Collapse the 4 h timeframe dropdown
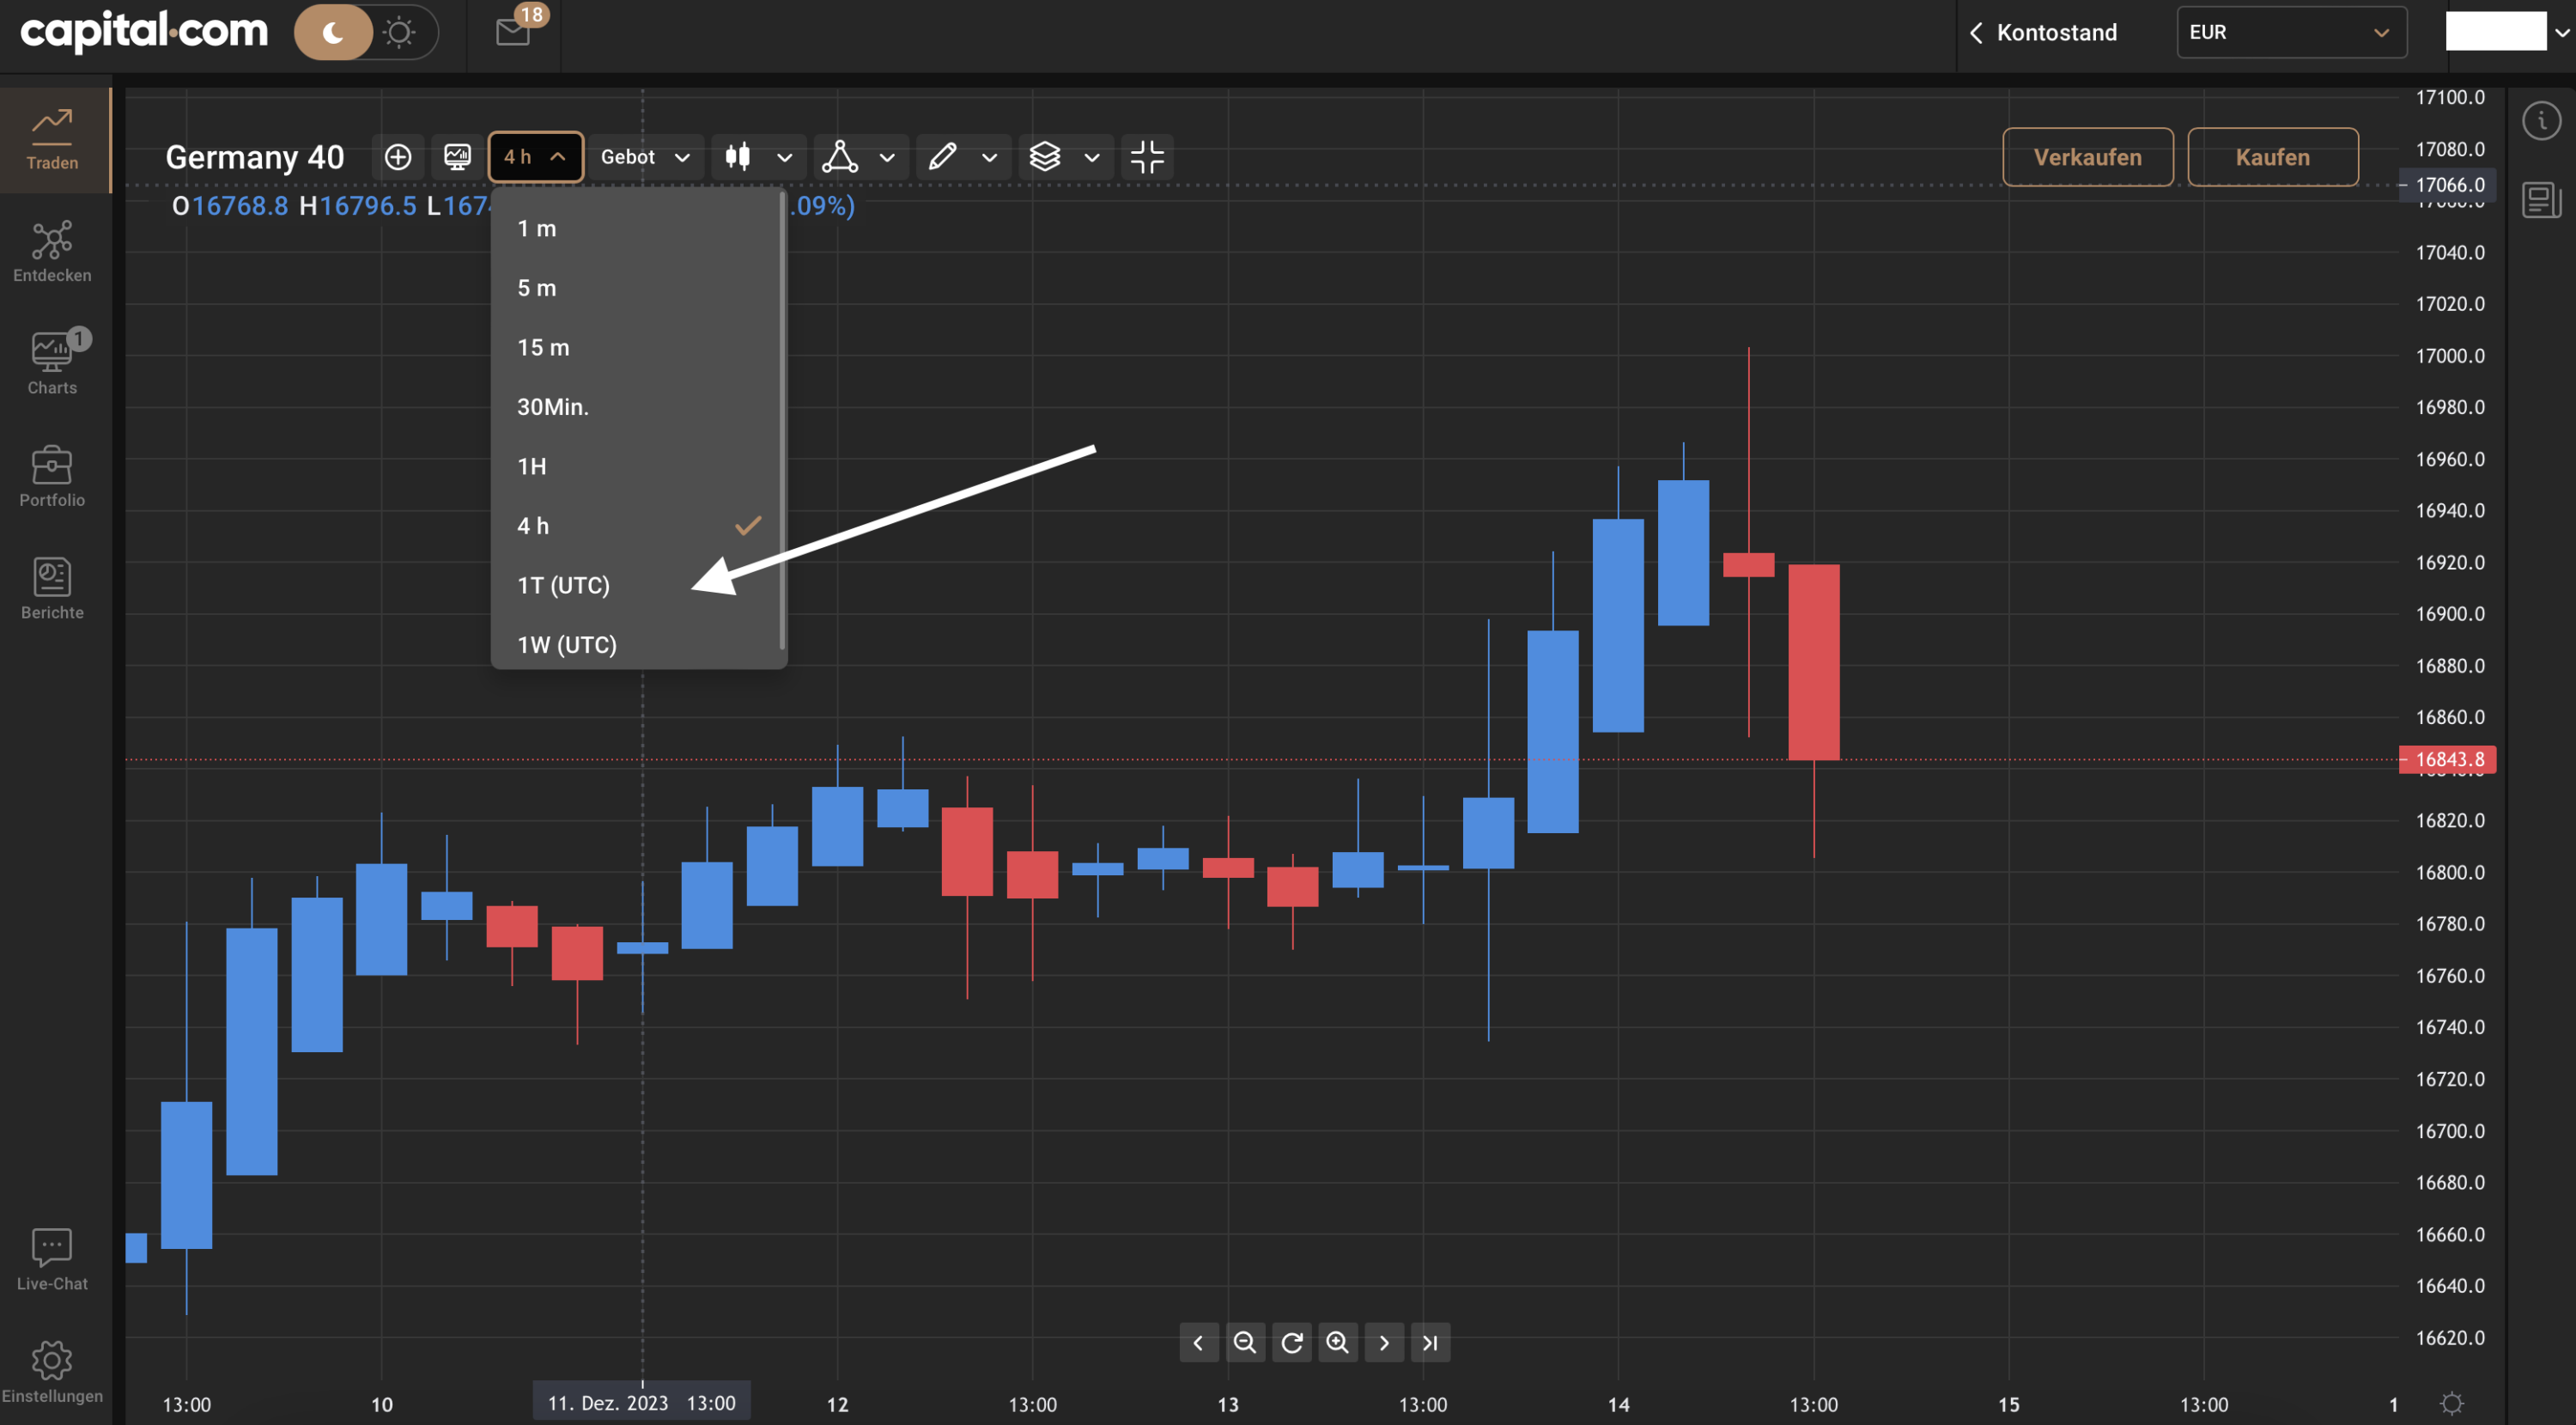This screenshot has height=1425, width=2576. [535, 157]
